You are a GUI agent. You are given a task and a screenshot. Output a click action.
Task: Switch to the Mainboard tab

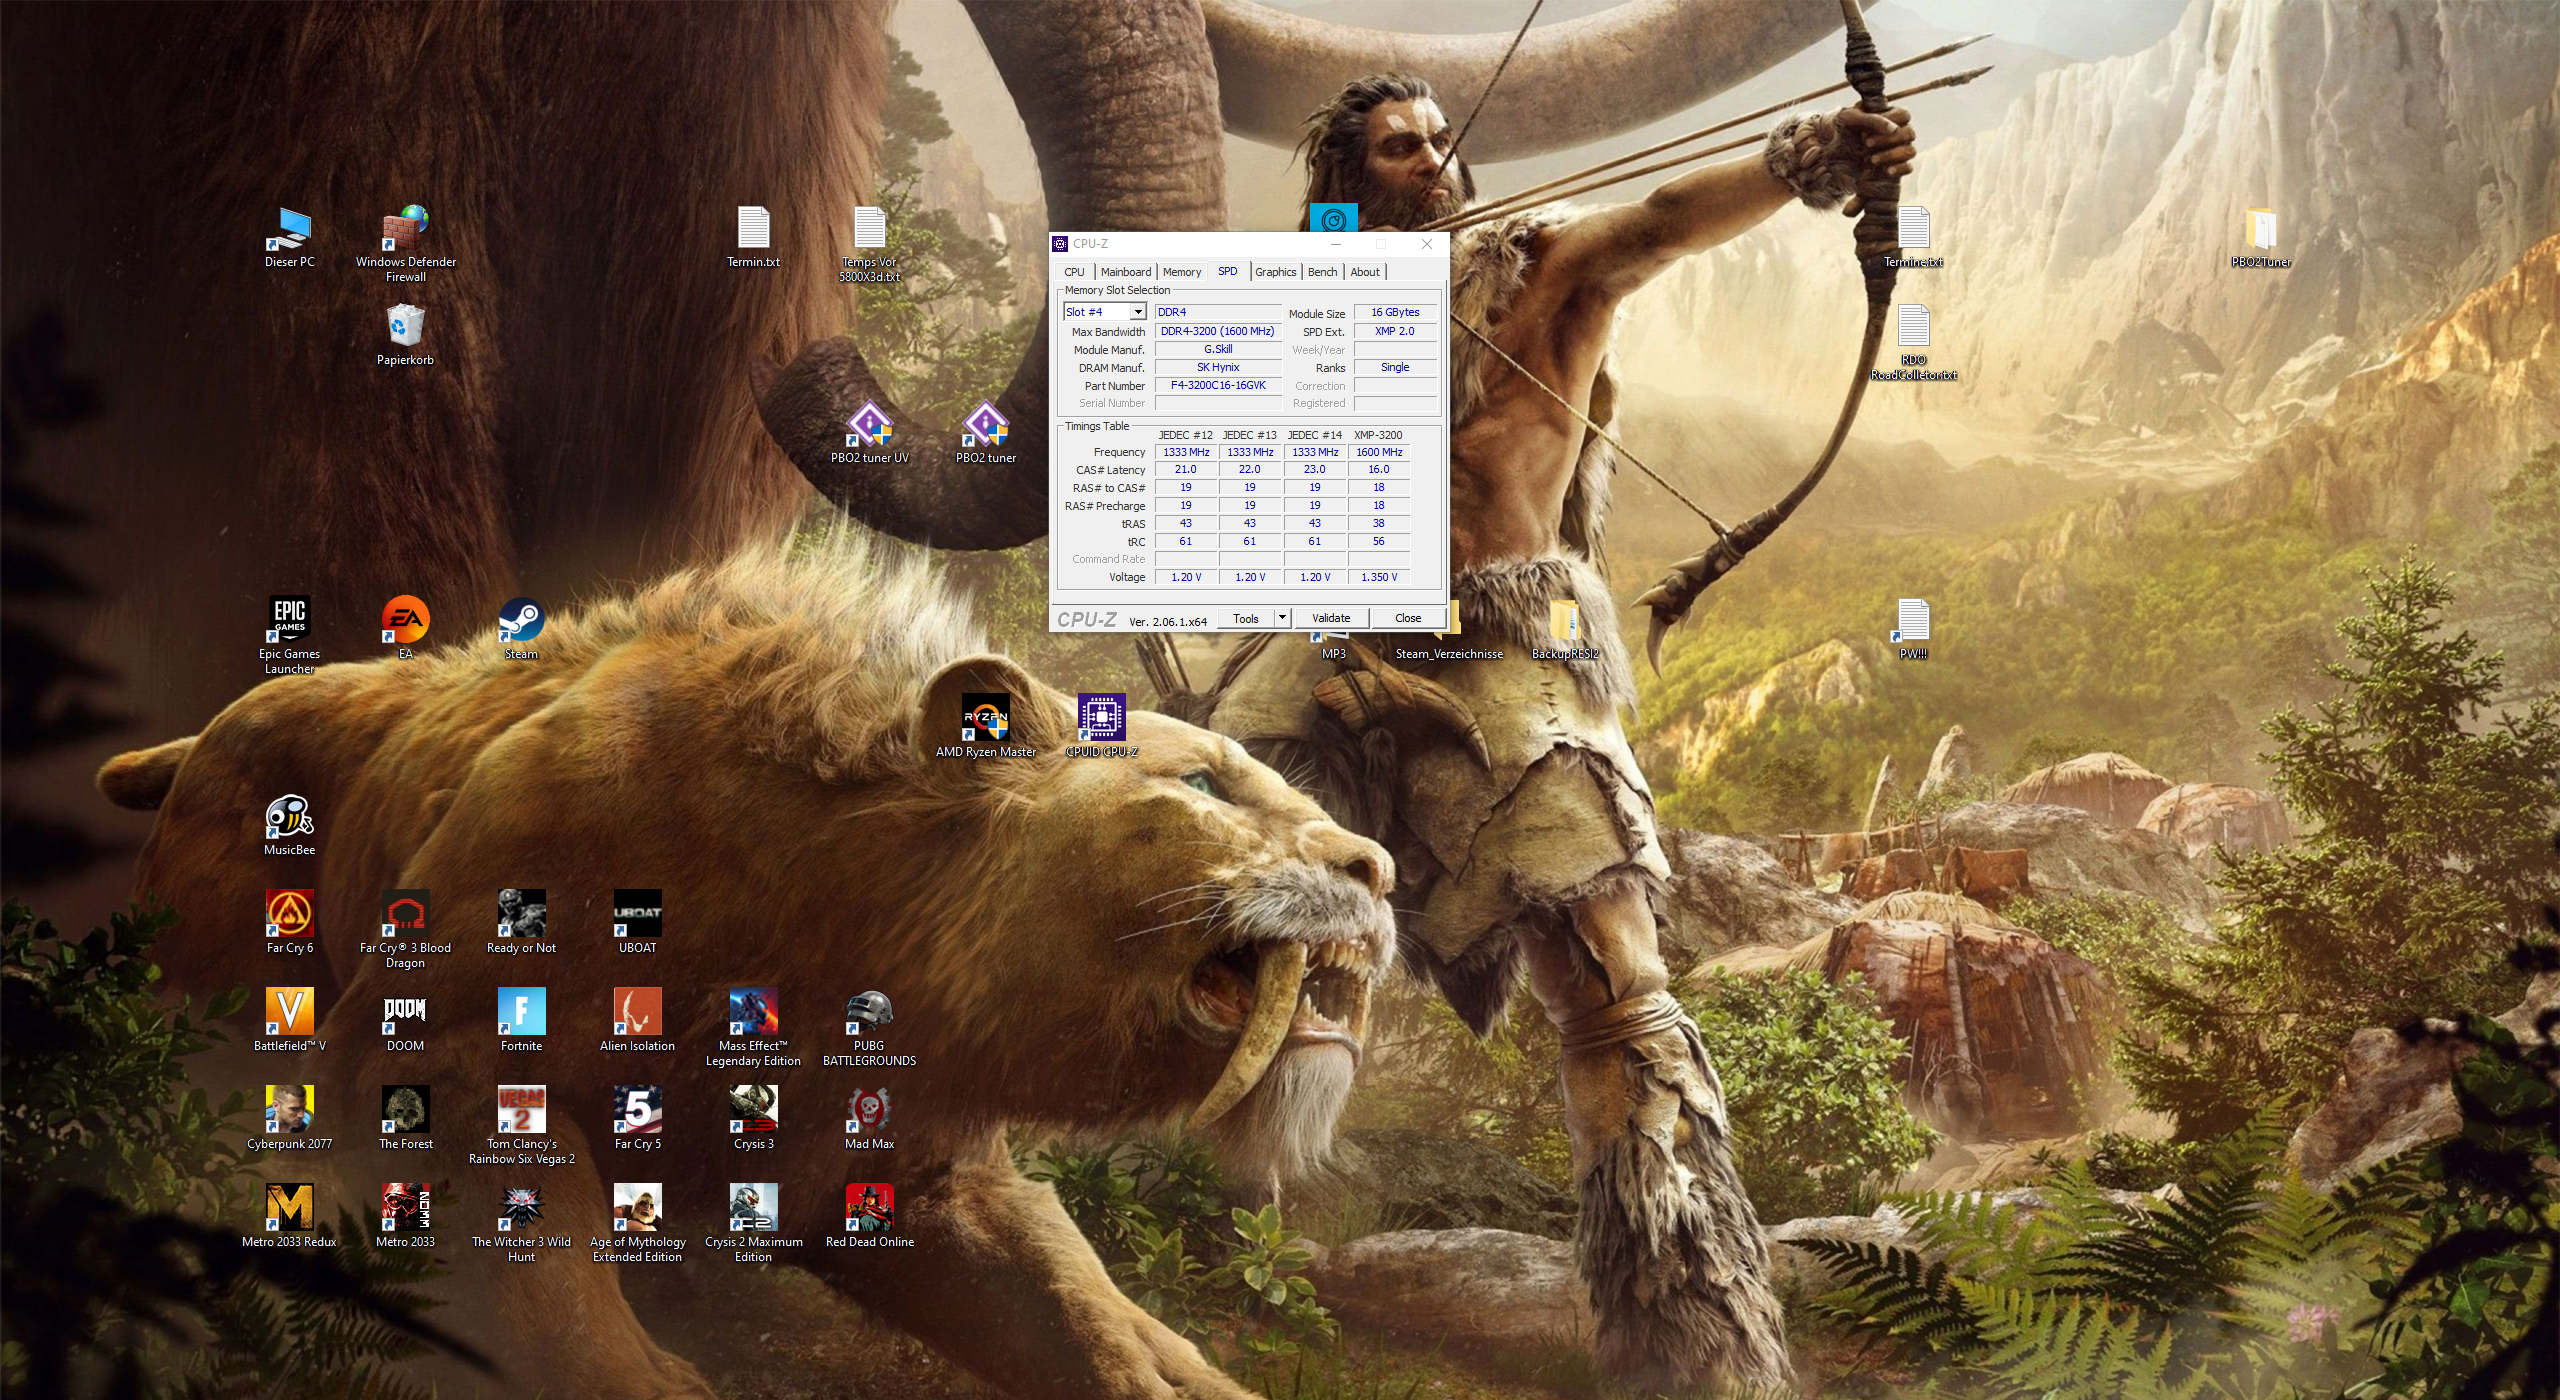click(1125, 272)
